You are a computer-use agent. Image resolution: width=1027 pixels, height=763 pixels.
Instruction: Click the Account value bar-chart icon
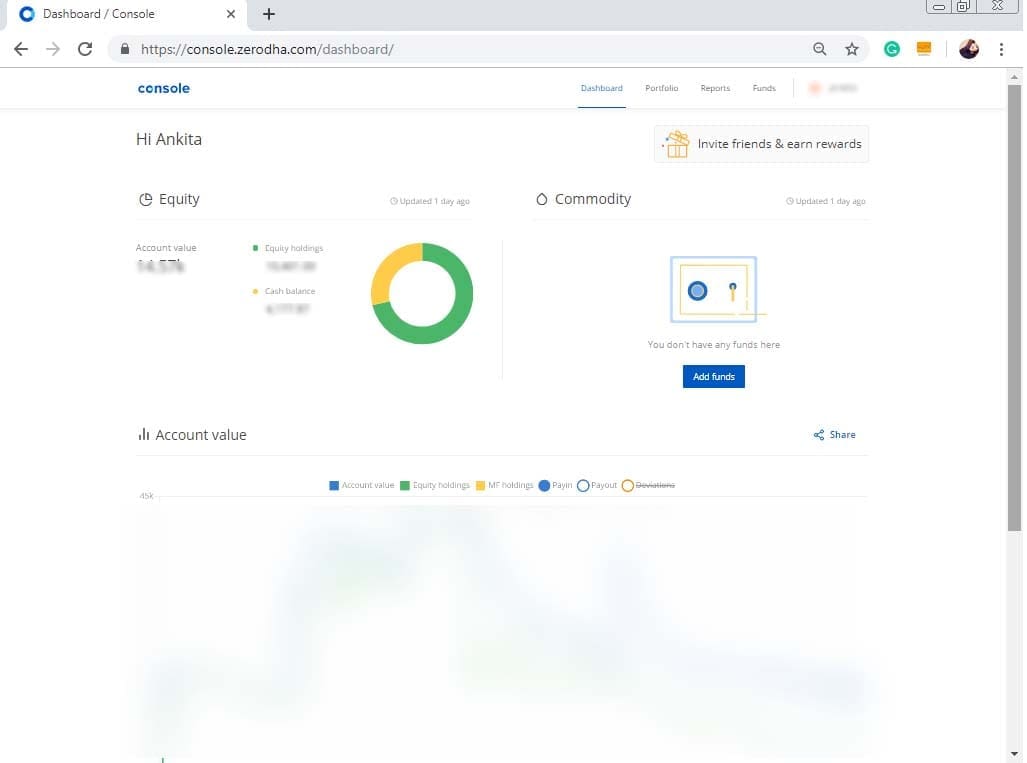pos(143,434)
